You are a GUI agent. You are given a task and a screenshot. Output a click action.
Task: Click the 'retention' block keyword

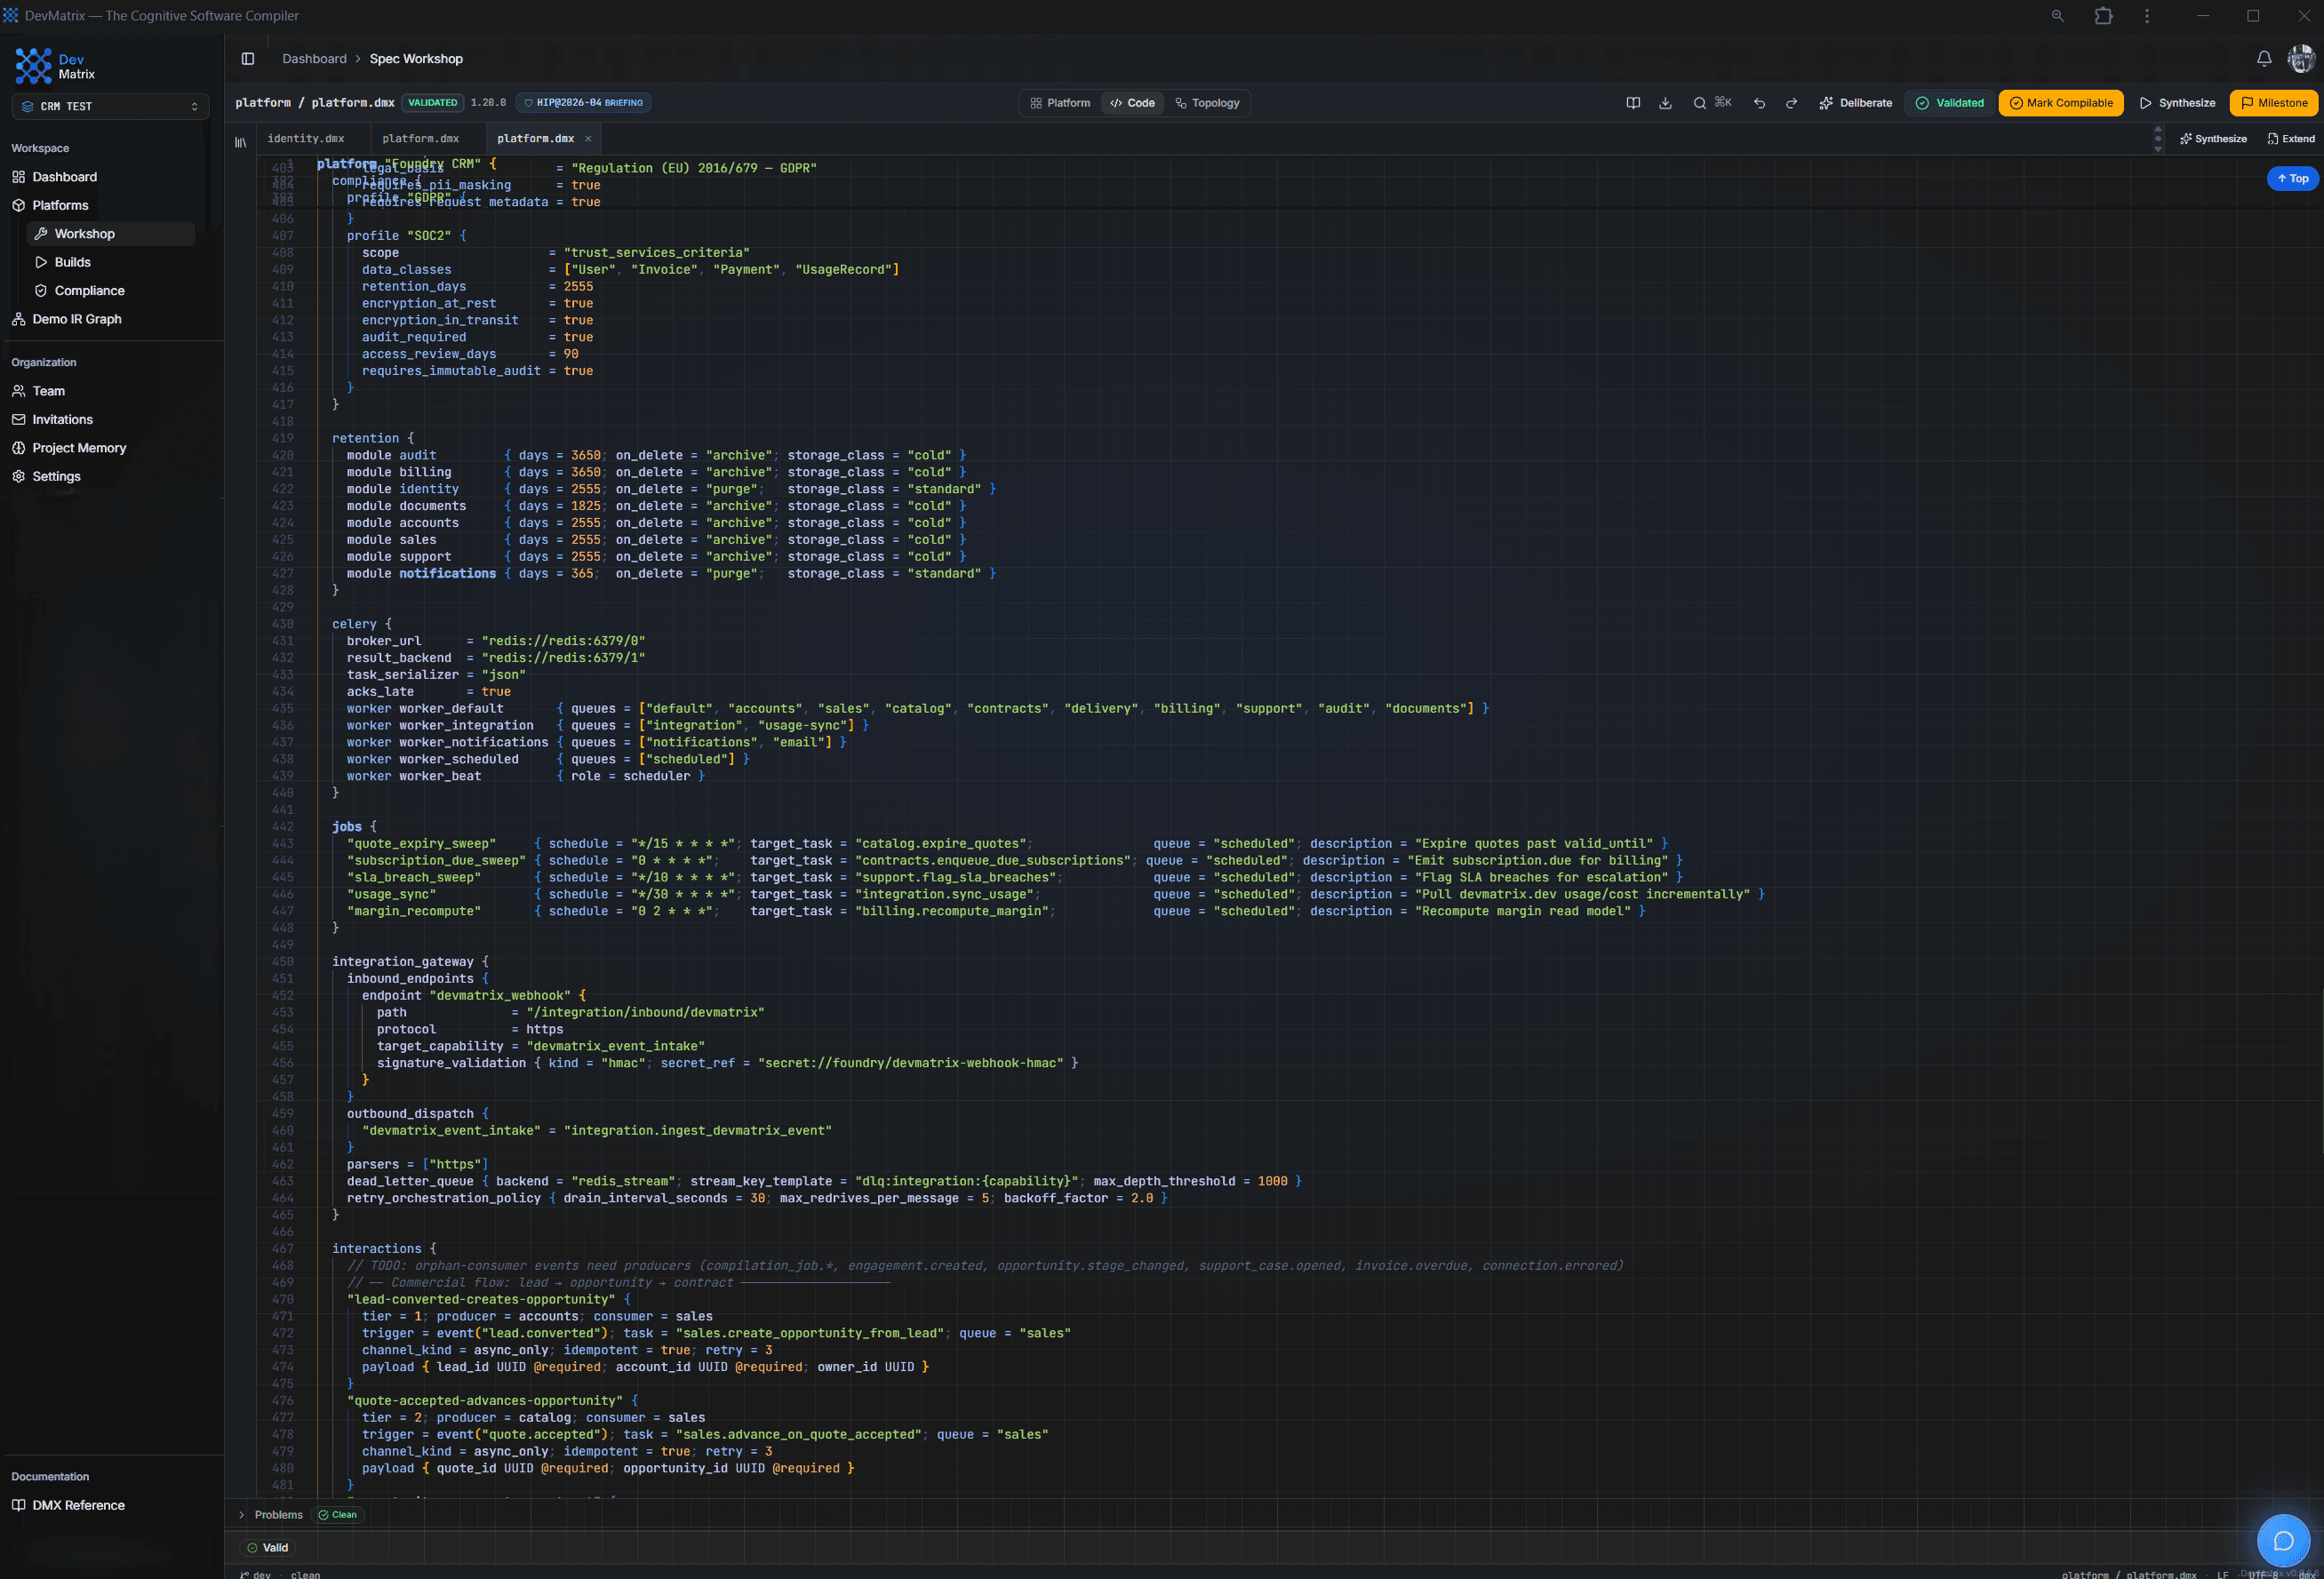pyautogui.click(x=365, y=438)
